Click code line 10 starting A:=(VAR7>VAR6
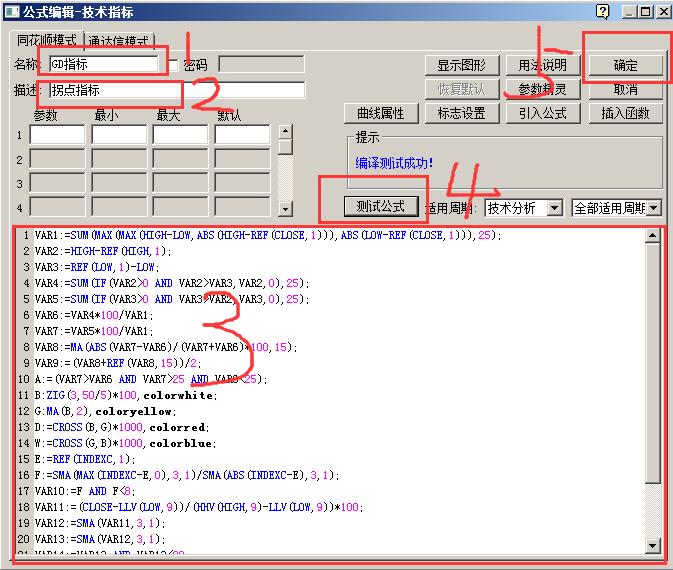Screen dimensions: 673x570 [x=151, y=379]
